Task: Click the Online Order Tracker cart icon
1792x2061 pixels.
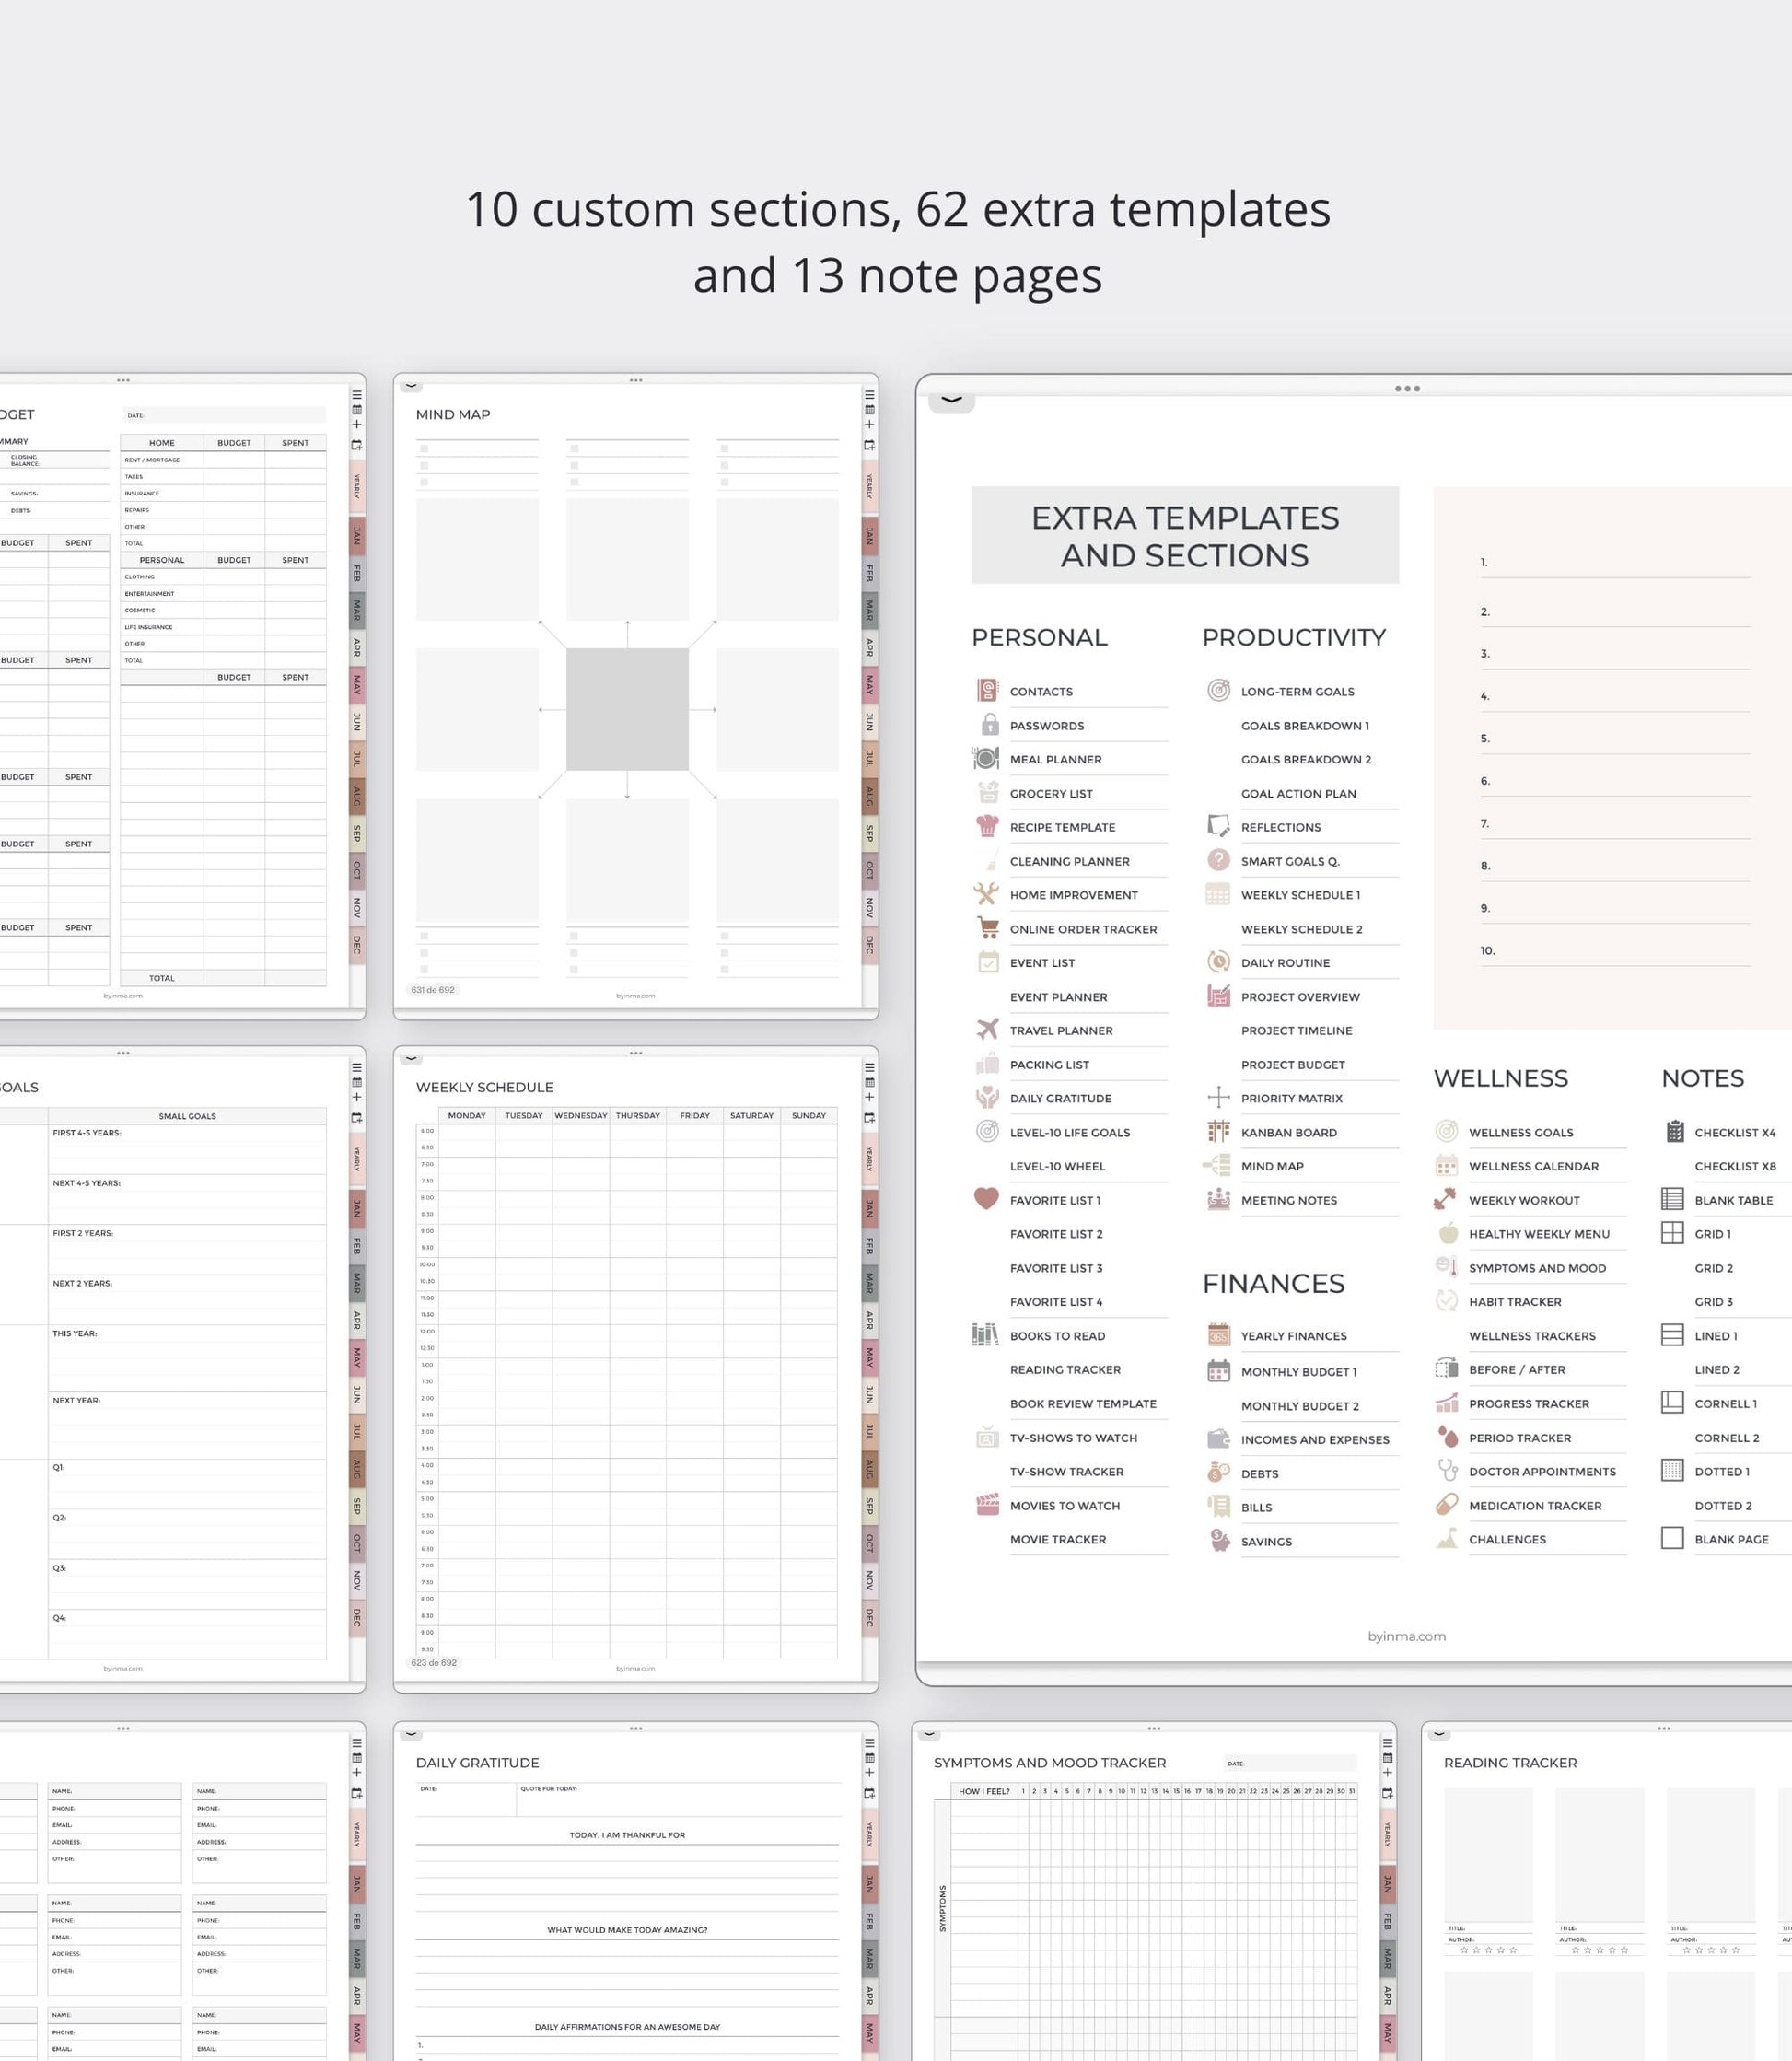Action: [987, 927]
